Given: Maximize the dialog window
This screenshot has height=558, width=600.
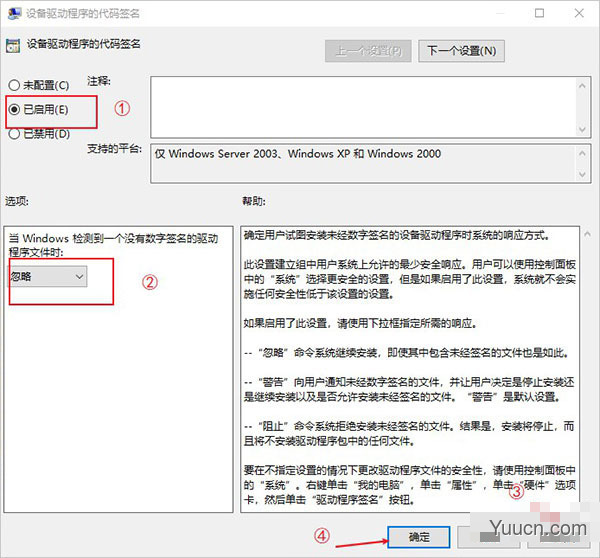Looking at the screenshot, I should coord(540,13).
